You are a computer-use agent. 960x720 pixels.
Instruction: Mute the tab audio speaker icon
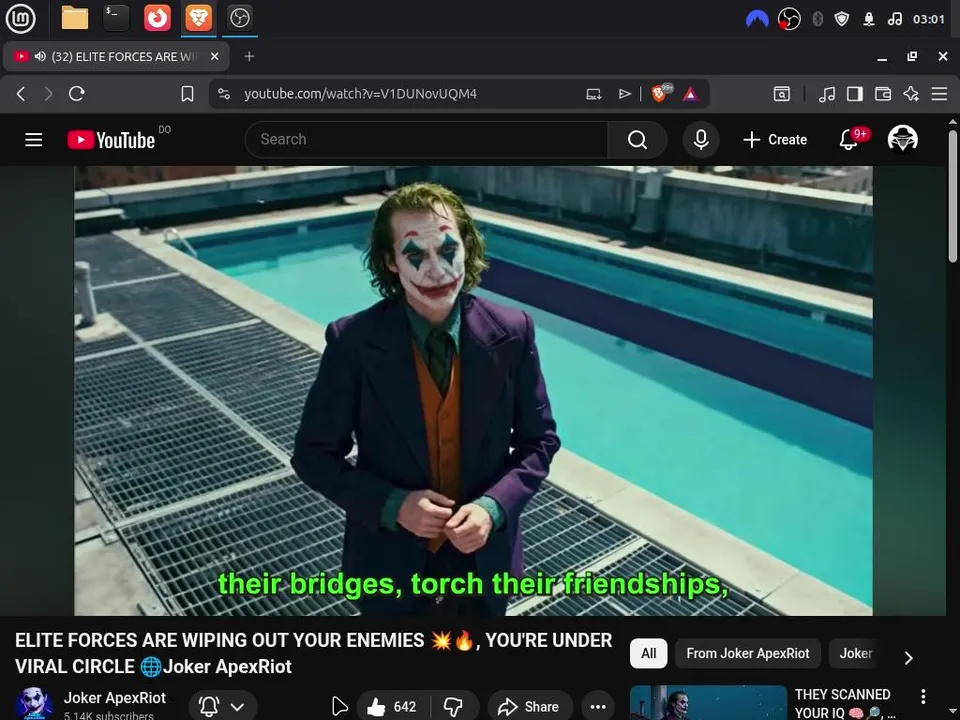click(x=40, y=56)
